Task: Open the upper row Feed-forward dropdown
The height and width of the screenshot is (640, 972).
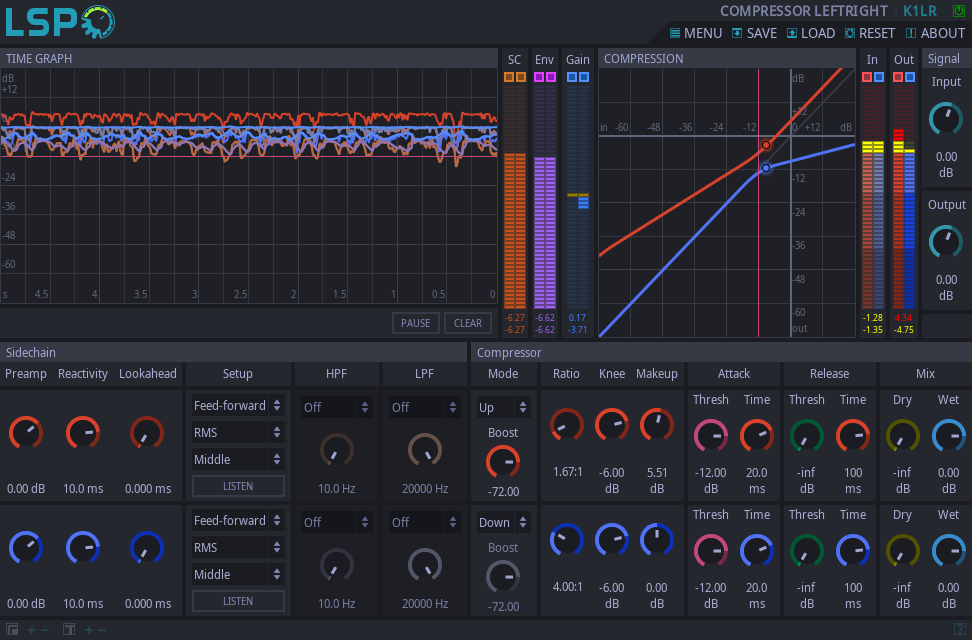Action: (238, 406)
